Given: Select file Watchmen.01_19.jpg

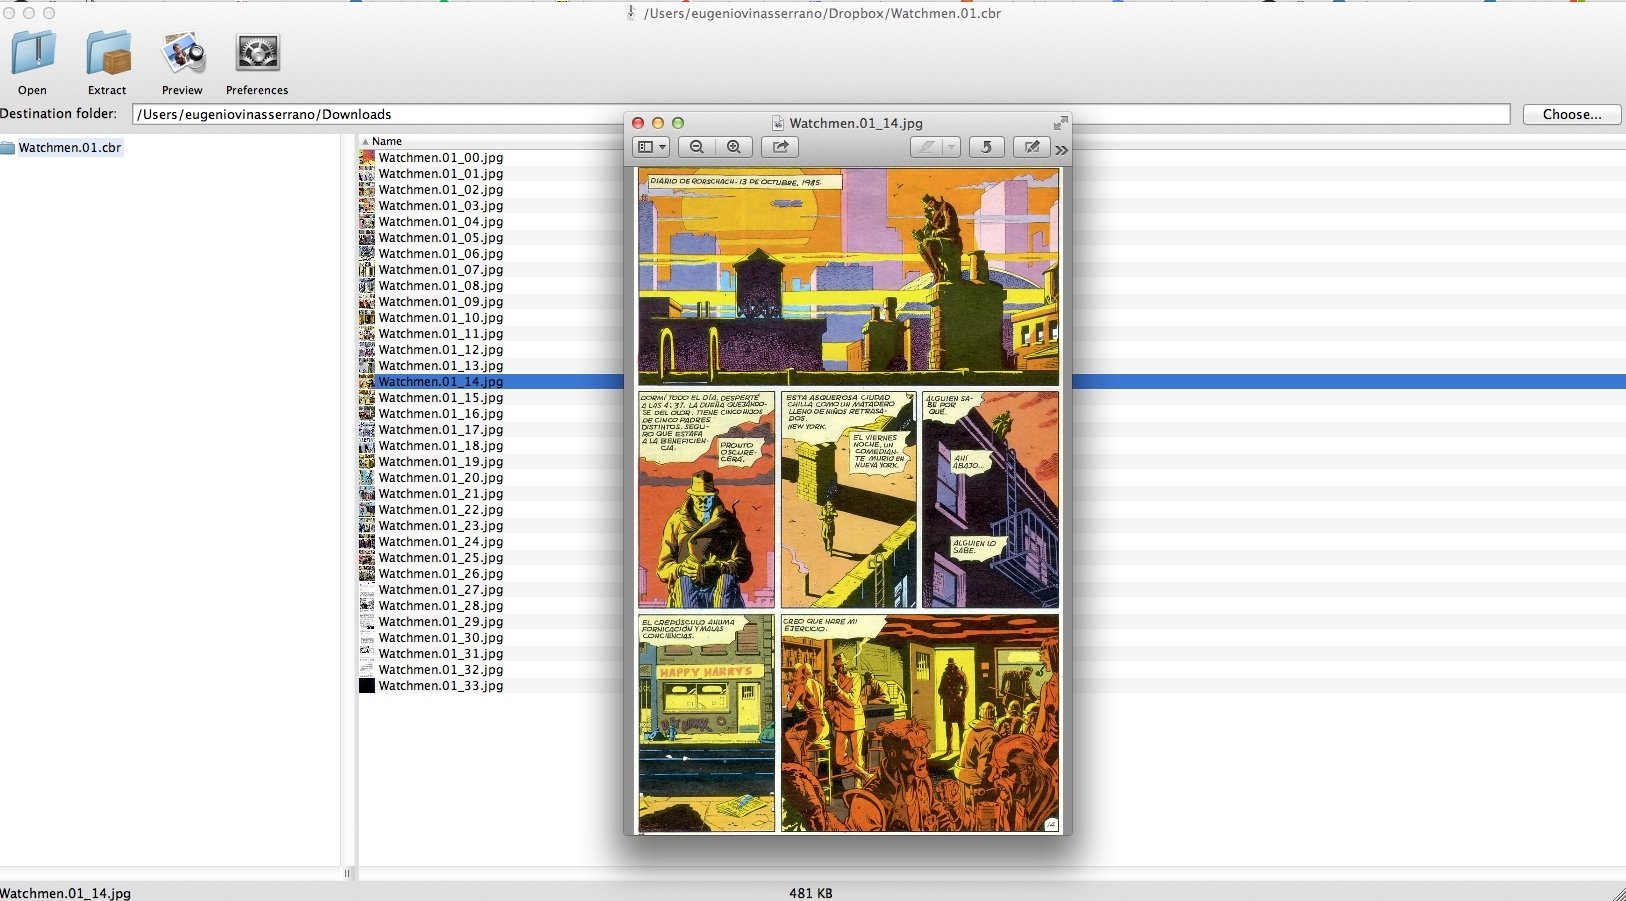Looking at the screenshot, I should click(x=441, y=461).
